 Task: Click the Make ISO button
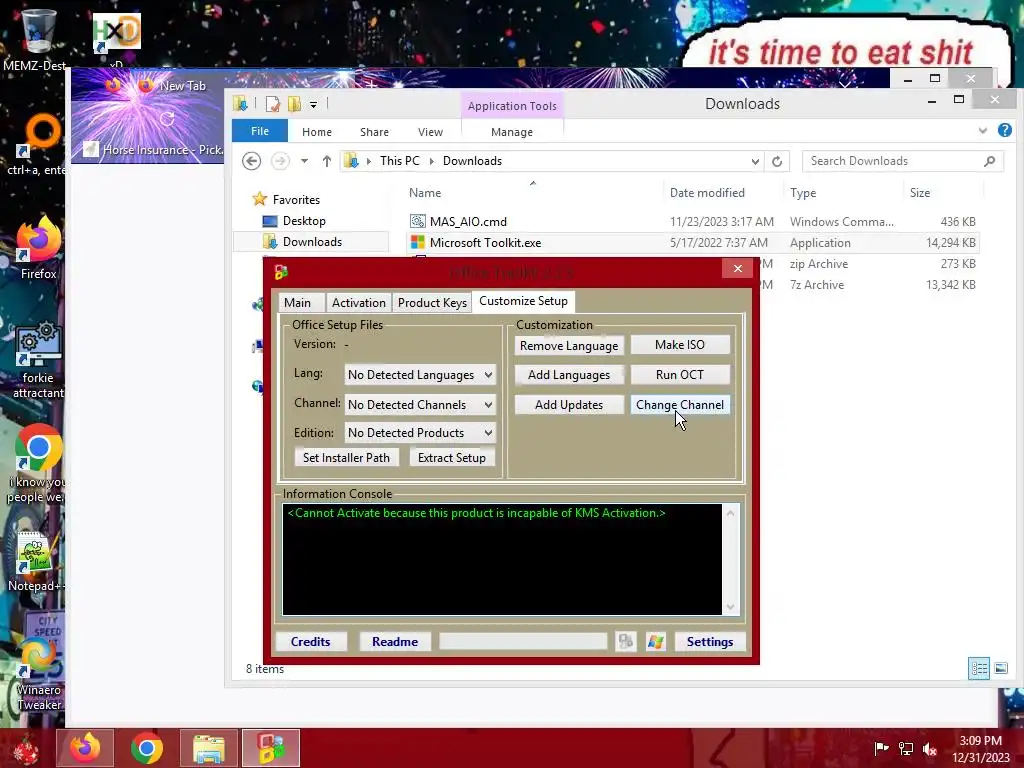[680, 345]
